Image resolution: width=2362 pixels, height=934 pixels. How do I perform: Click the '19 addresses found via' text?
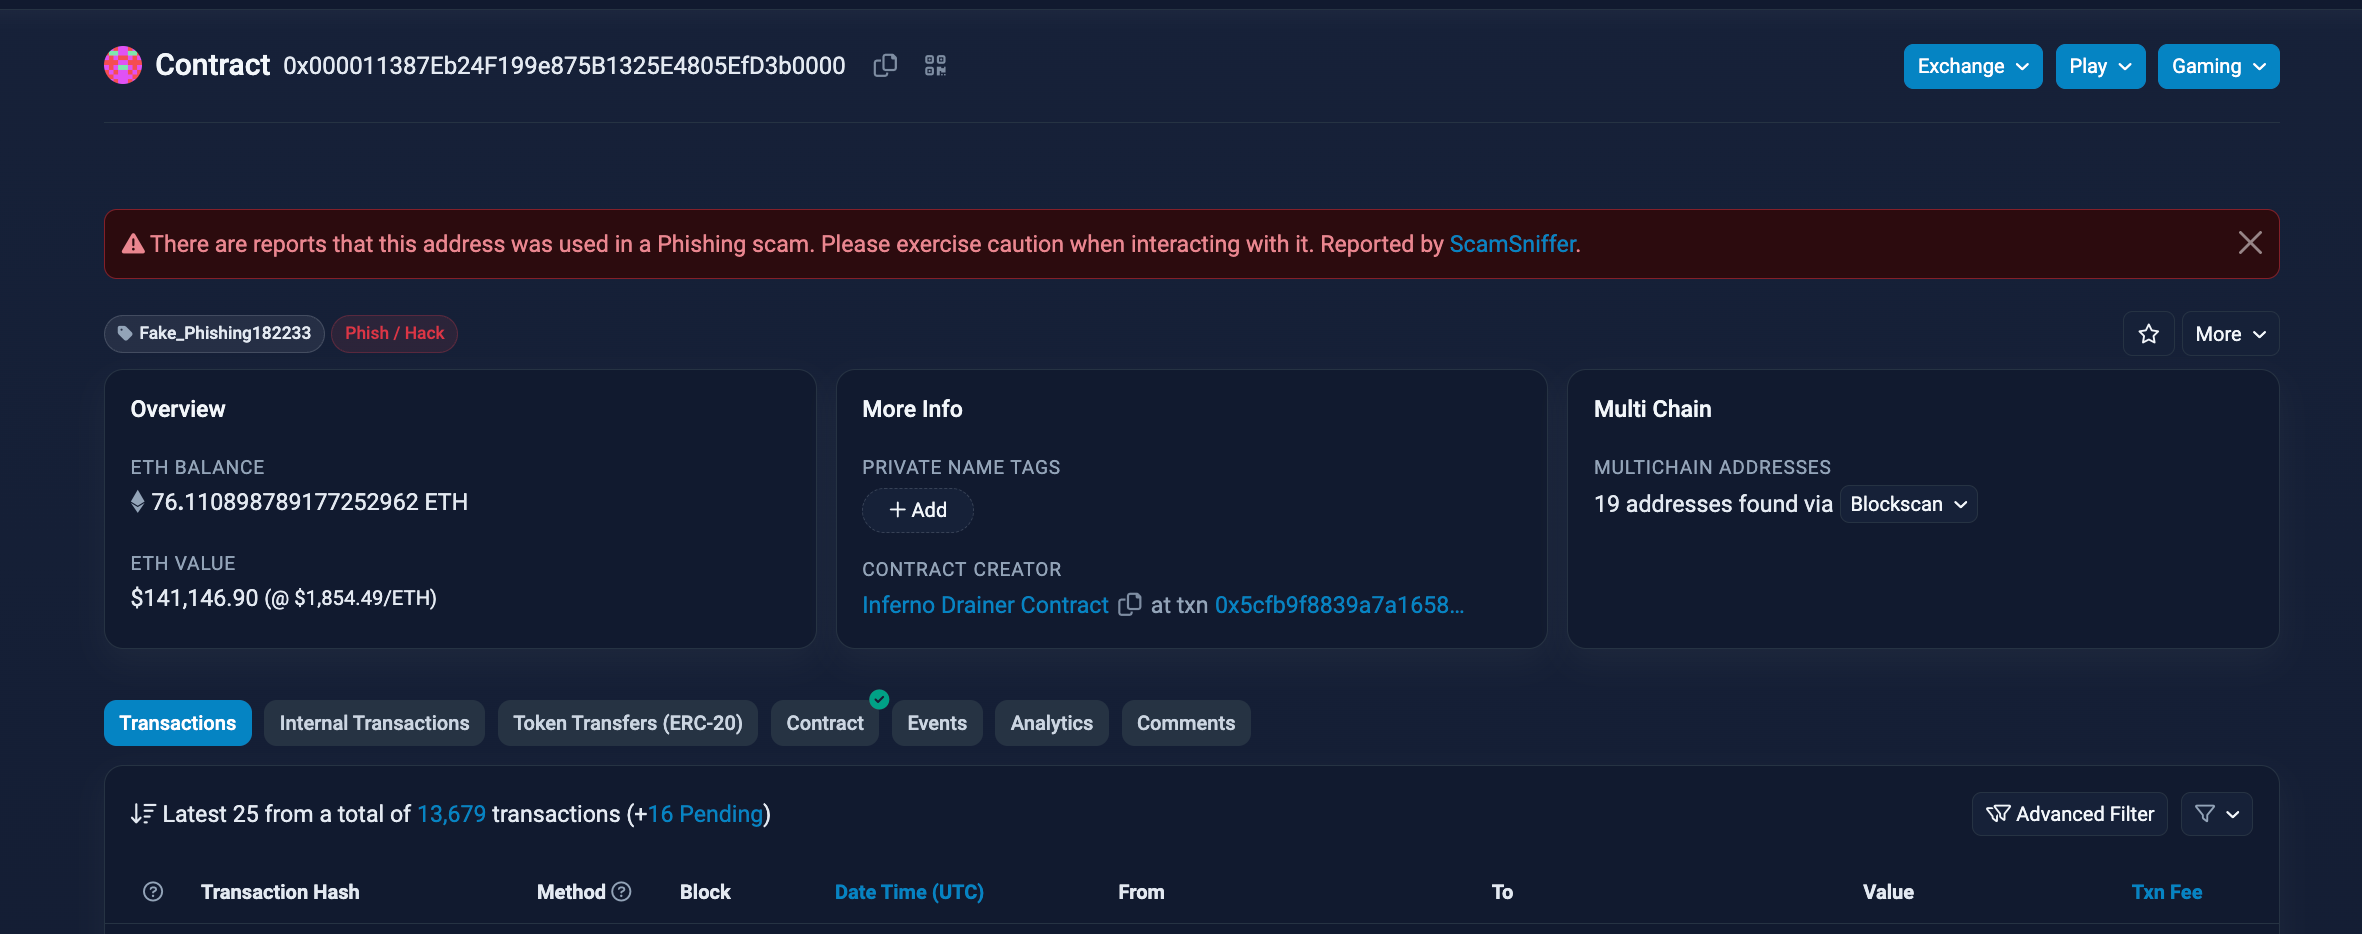pyautogui.click(x=1713, y=504)
